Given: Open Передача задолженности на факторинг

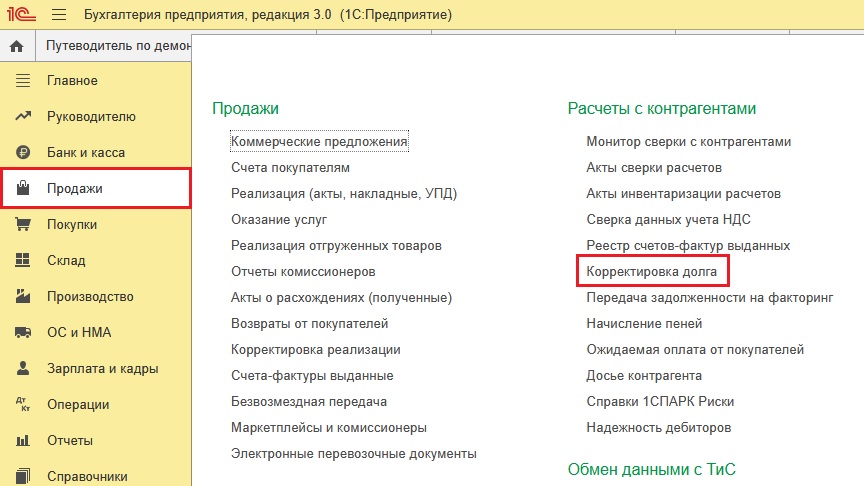Looking at the screenshot, I should coord(710,298).
